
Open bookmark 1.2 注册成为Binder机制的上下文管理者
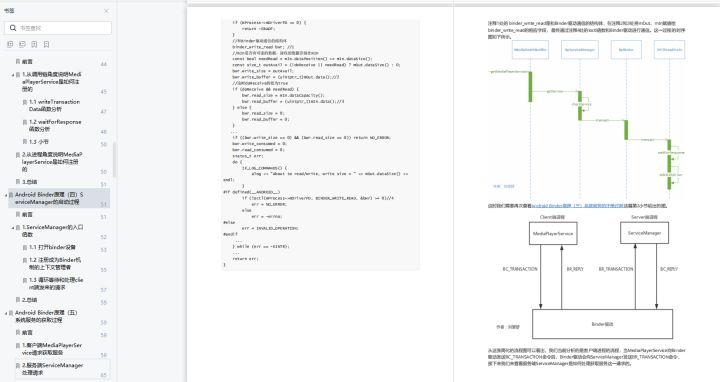coord(55,264)
